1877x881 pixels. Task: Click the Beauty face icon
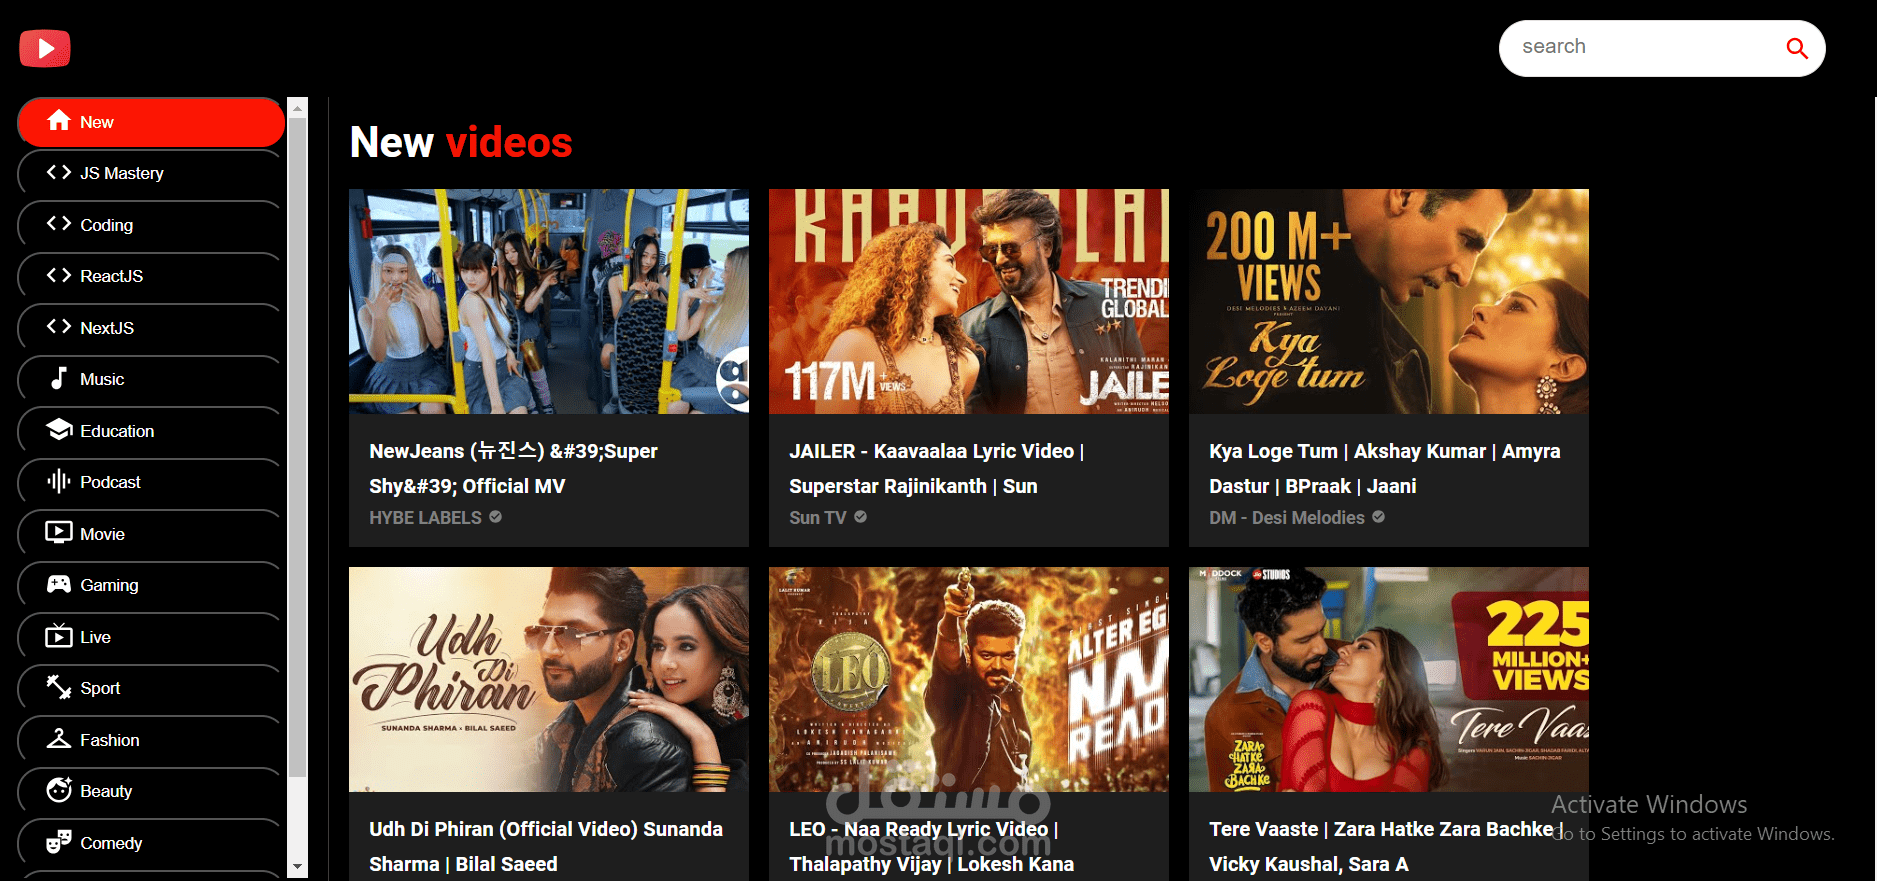59,790
